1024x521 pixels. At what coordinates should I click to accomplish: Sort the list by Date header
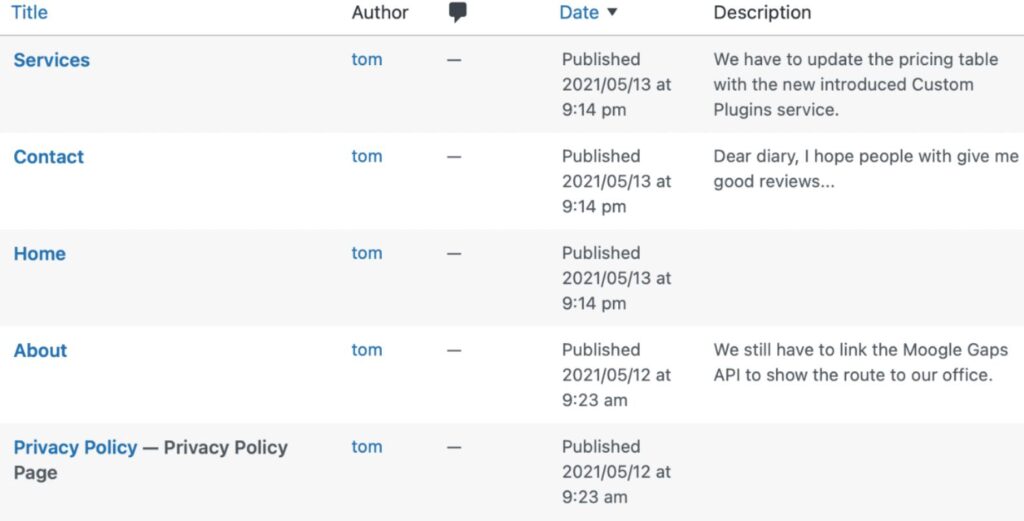[579, 13]
